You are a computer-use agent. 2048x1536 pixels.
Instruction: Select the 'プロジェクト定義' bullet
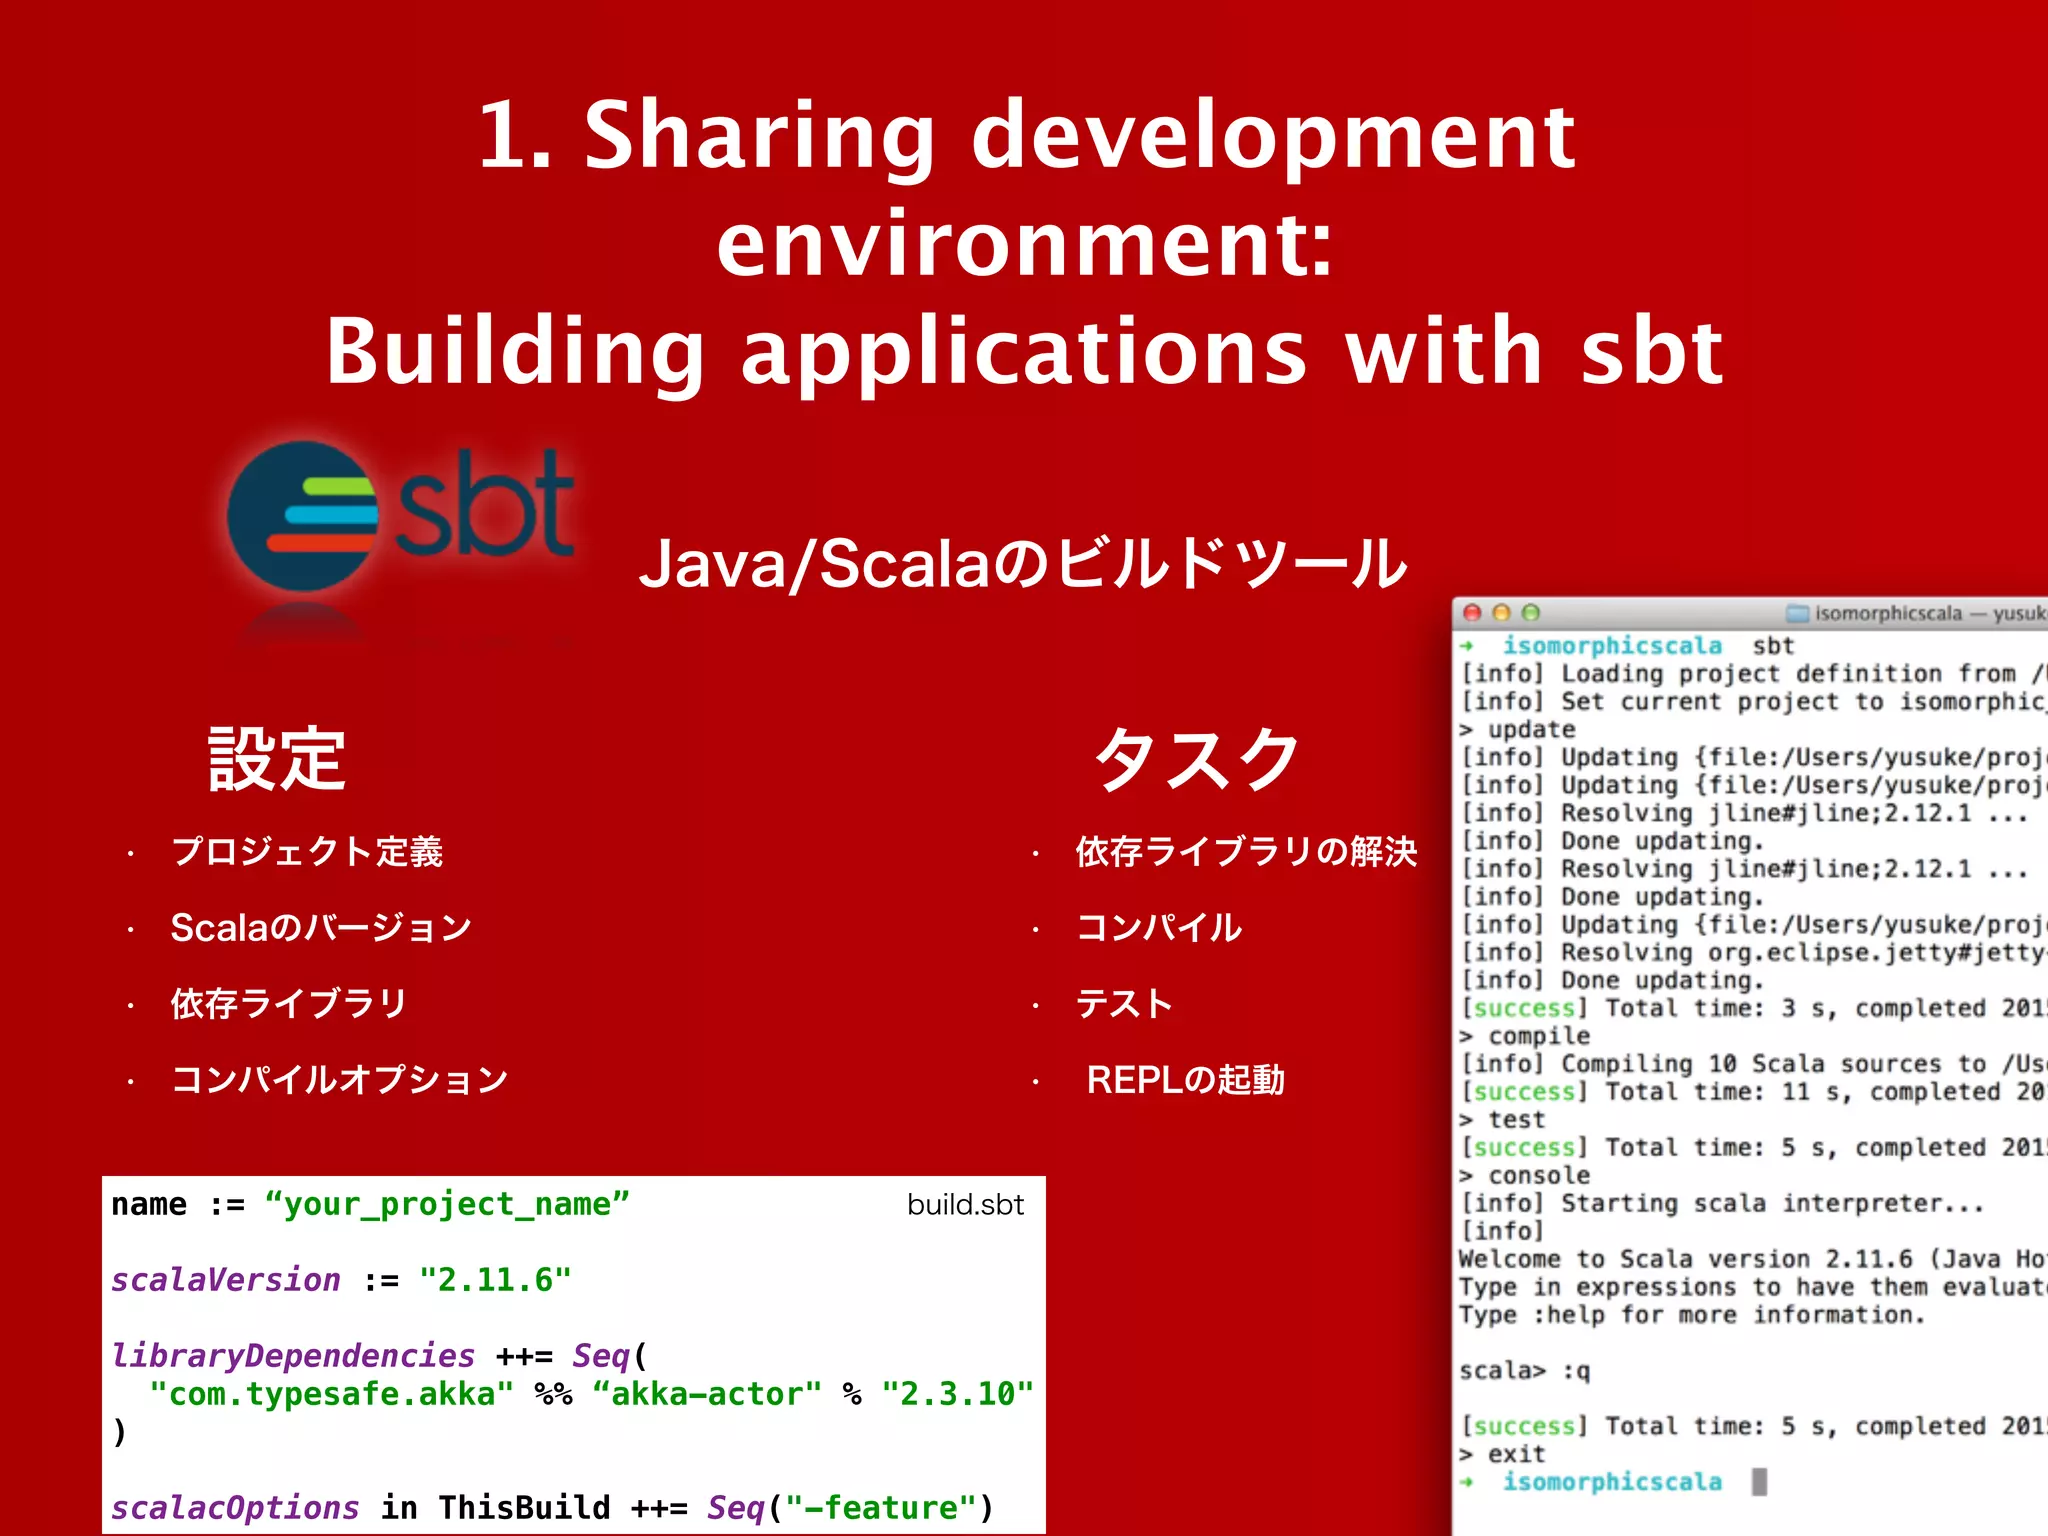click(x=307, y=851)
